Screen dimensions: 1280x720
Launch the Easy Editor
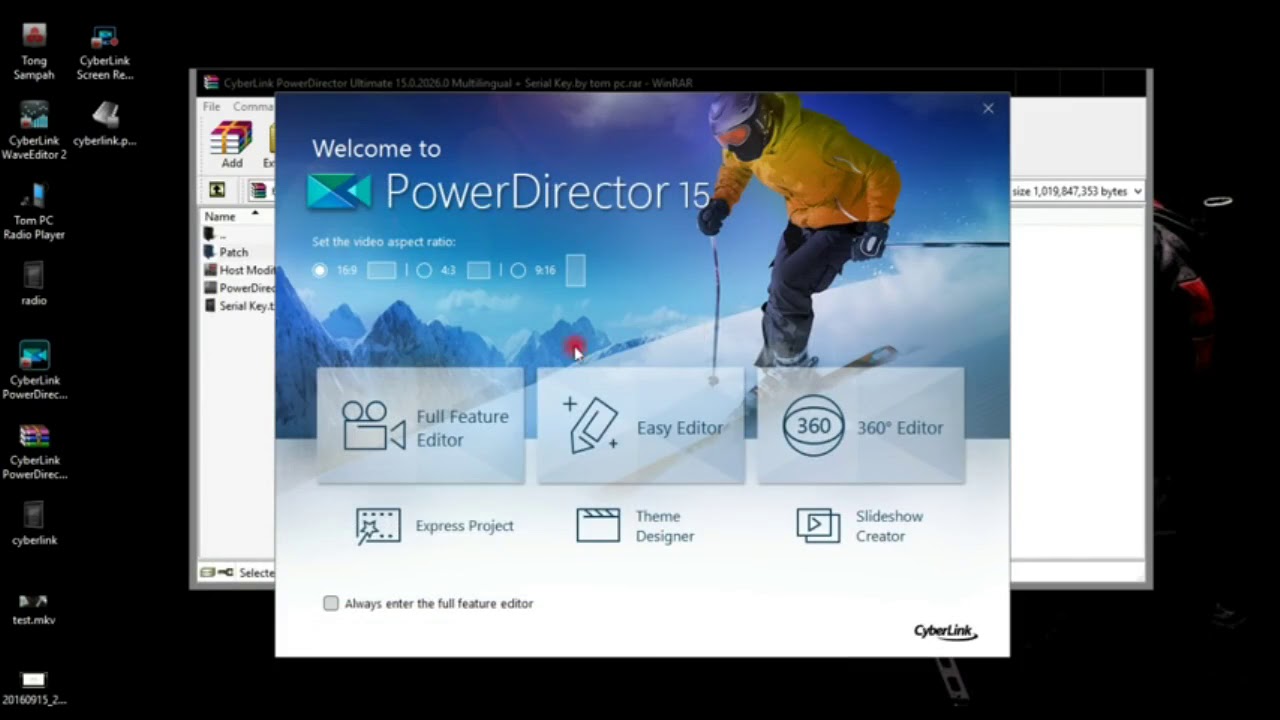(641, 426)
